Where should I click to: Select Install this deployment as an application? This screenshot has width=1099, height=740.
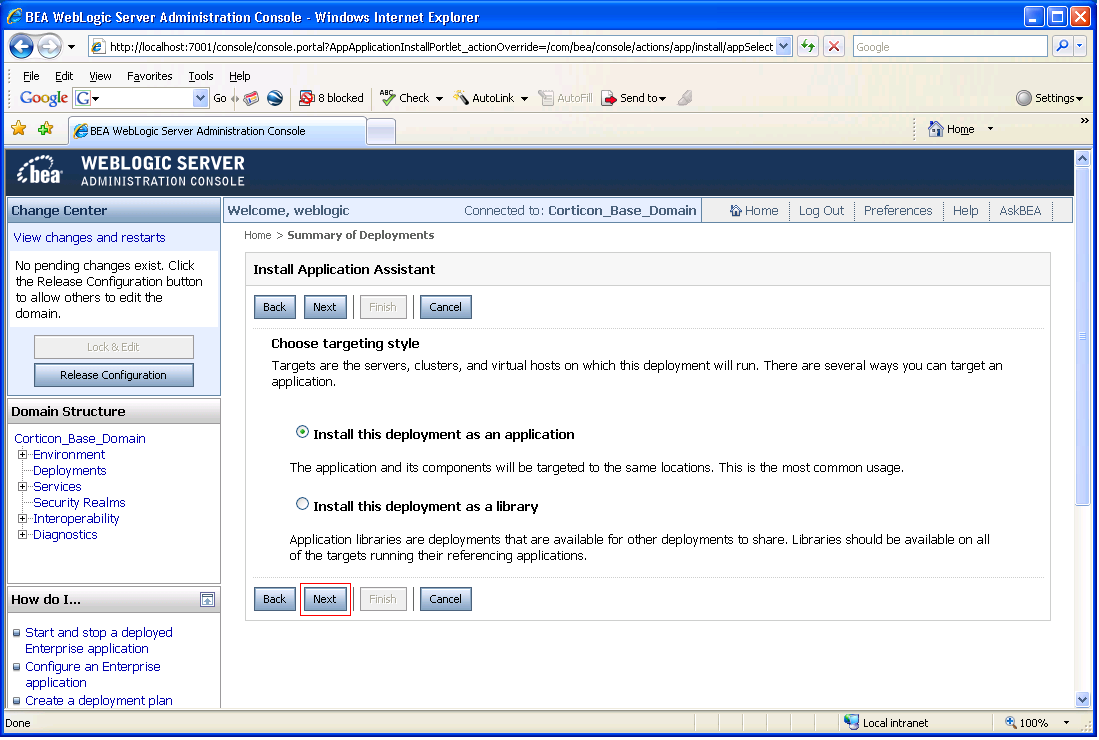point(302,432)
